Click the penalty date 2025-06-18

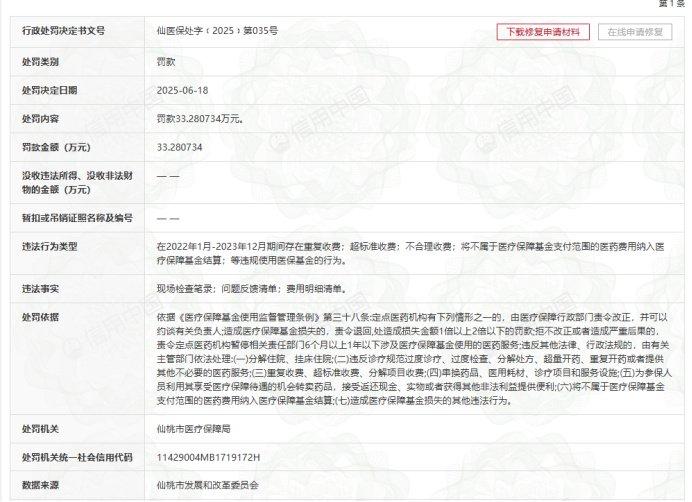[x=182, y=90]
